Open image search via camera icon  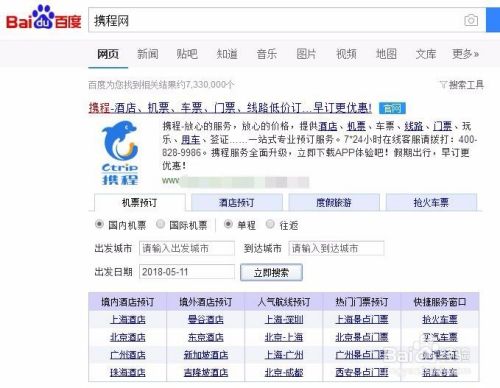point(471,20)
